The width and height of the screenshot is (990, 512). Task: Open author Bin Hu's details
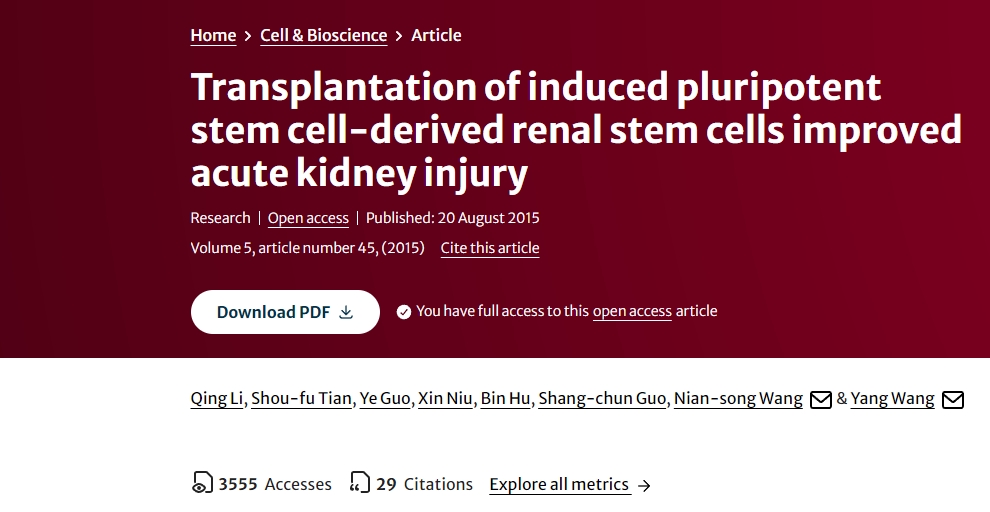point(505,399)
